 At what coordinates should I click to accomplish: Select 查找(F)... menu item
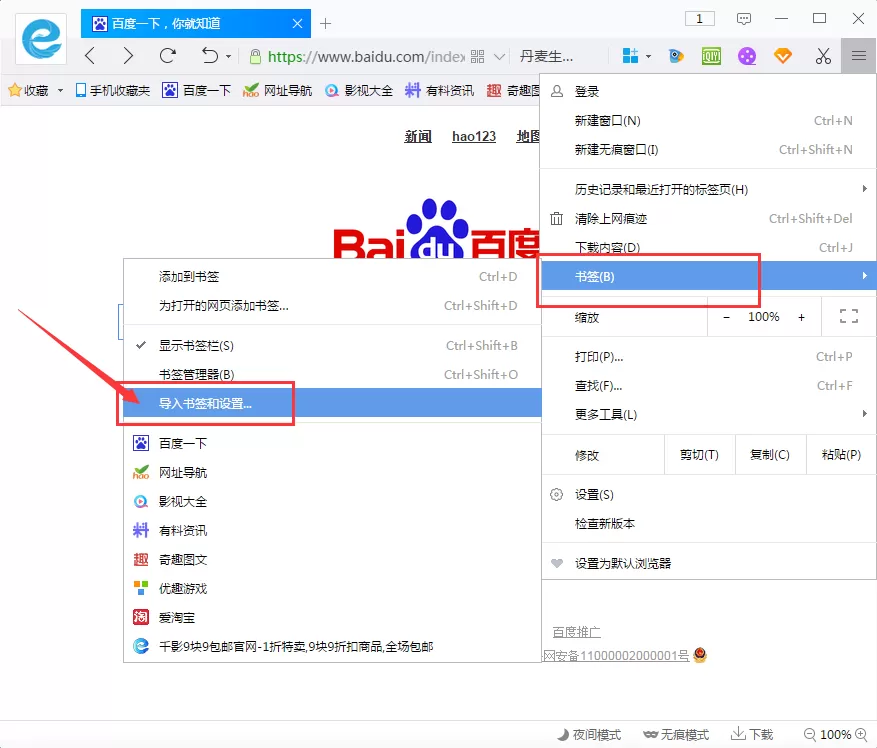click(708, 385)
